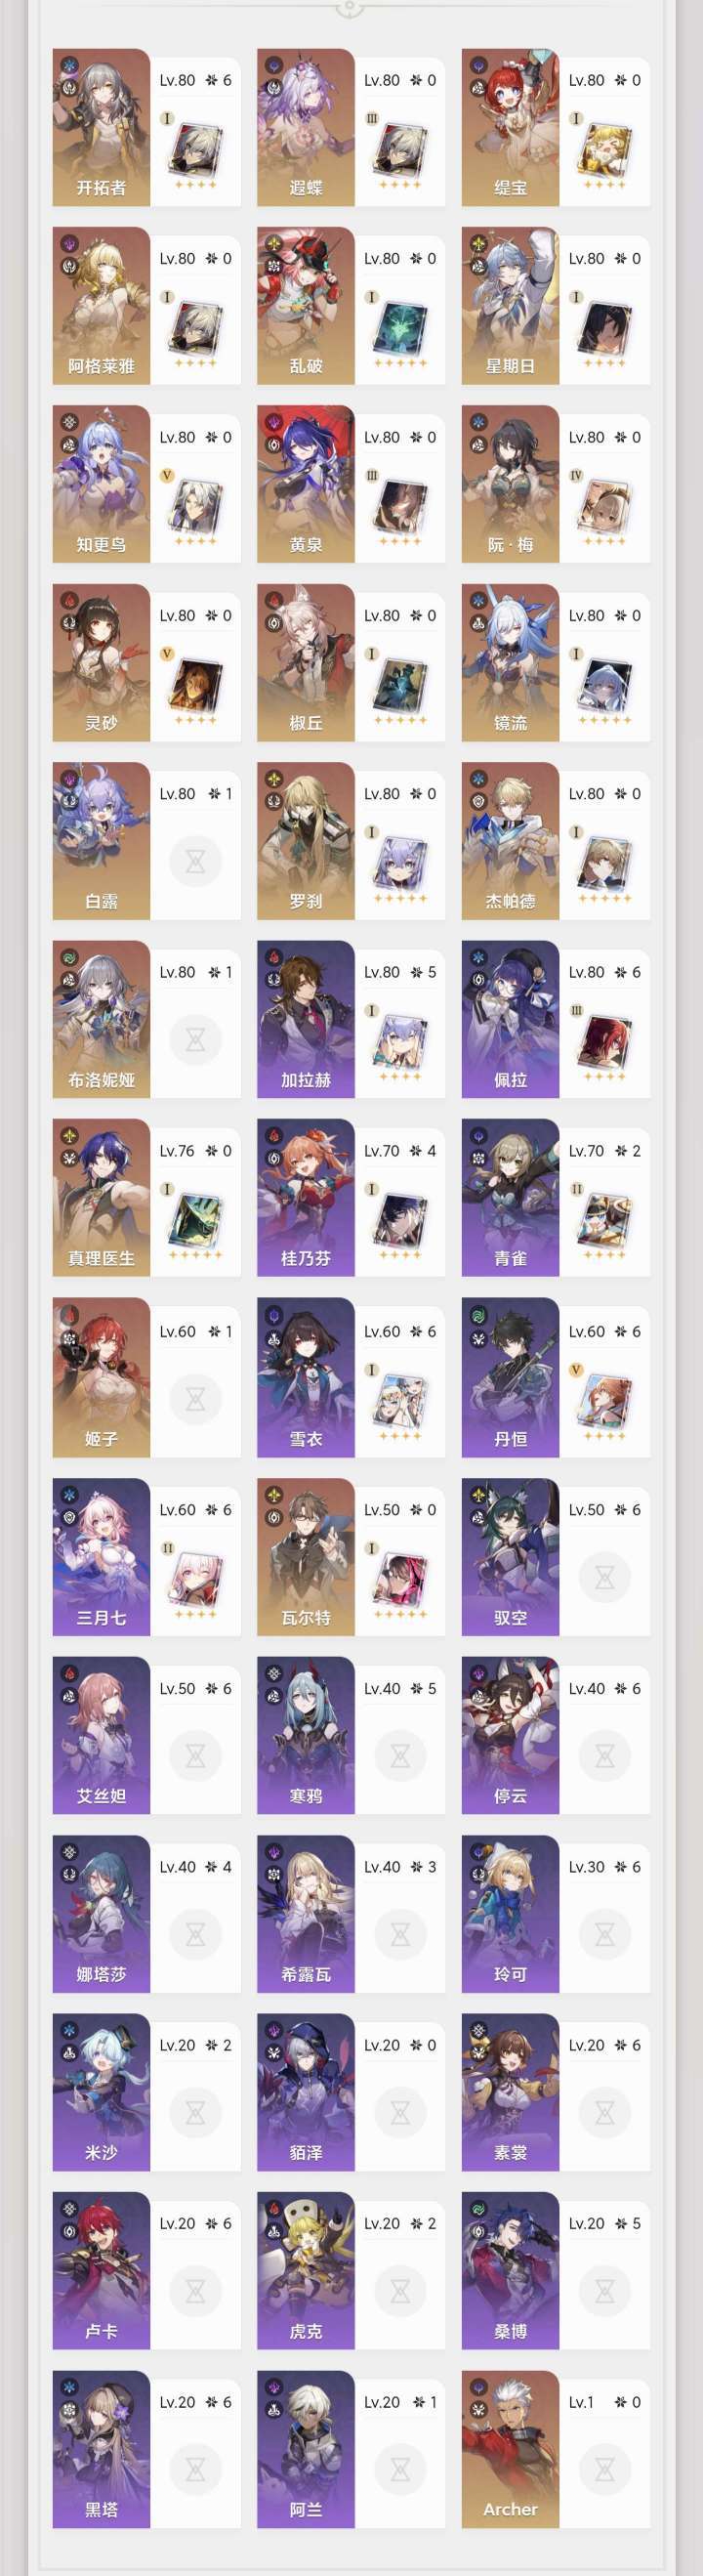Click 乱破's Lv.80 level label
Image resolution: width=703 pixels, height=2576 pixels.
click(381, 259)
